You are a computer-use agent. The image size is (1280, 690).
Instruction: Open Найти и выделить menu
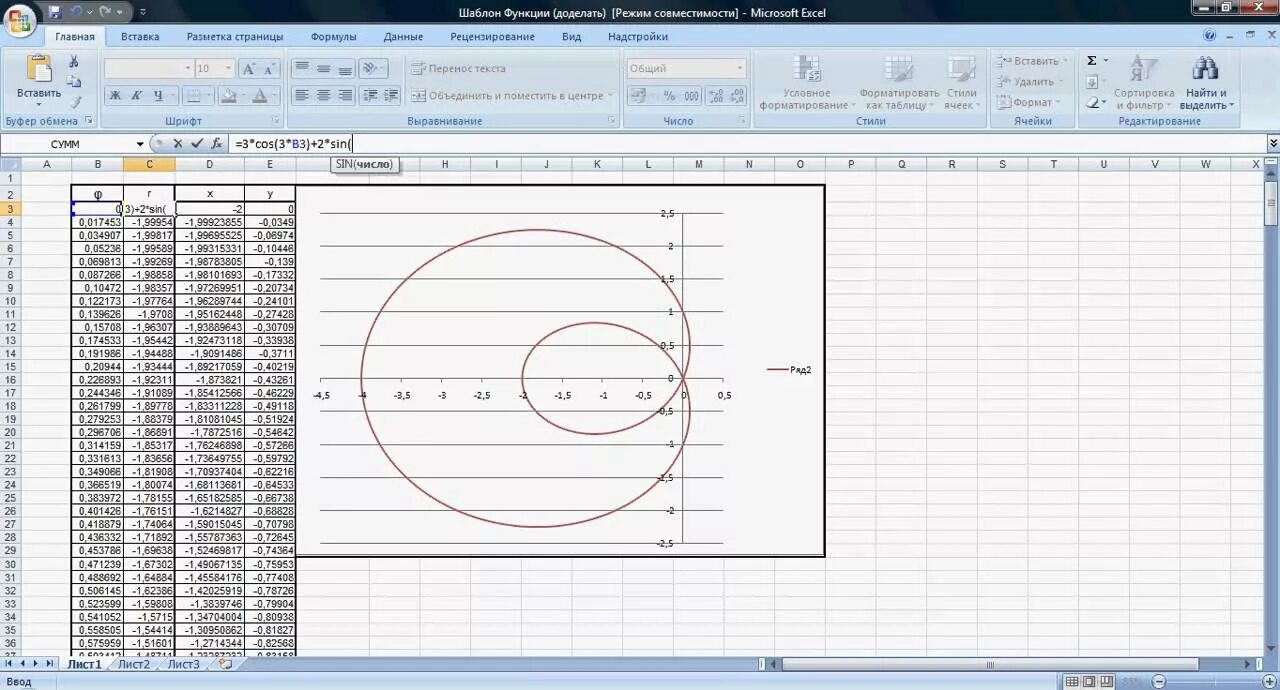click(1206, 82)
